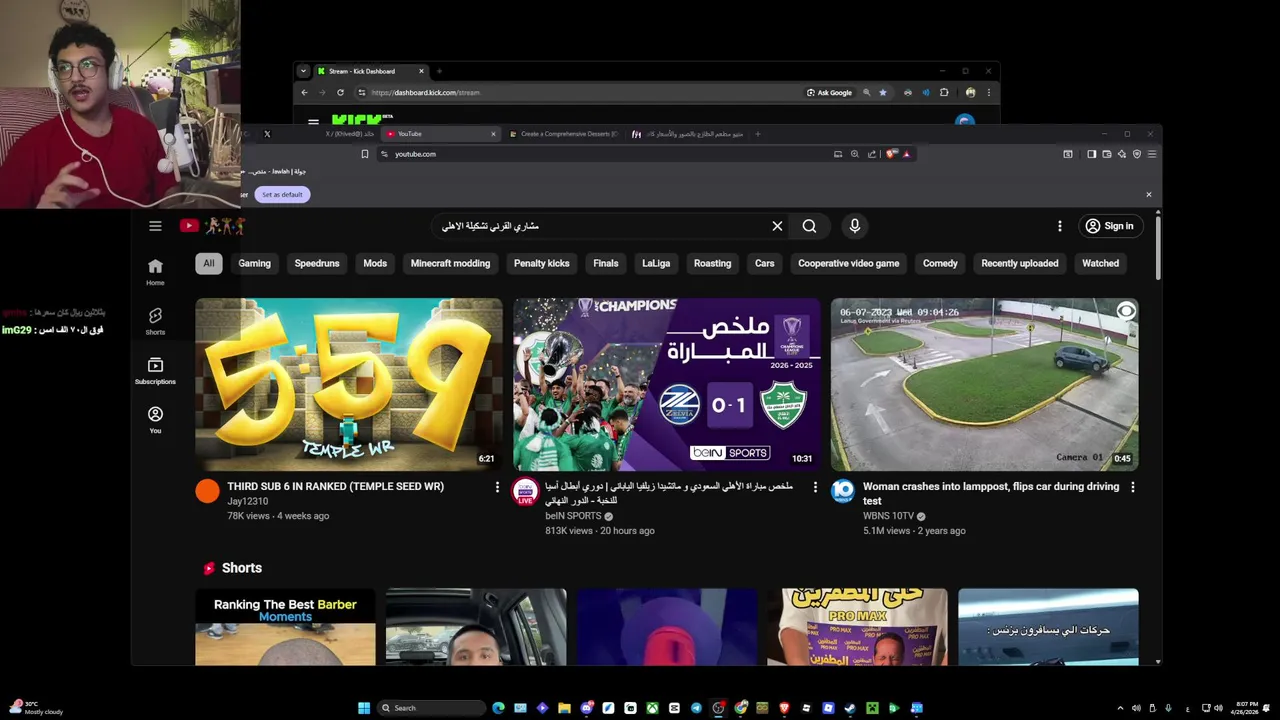Choose the Comedy chip
Screen dimensions: 1280x720
(x=940, y=263)
